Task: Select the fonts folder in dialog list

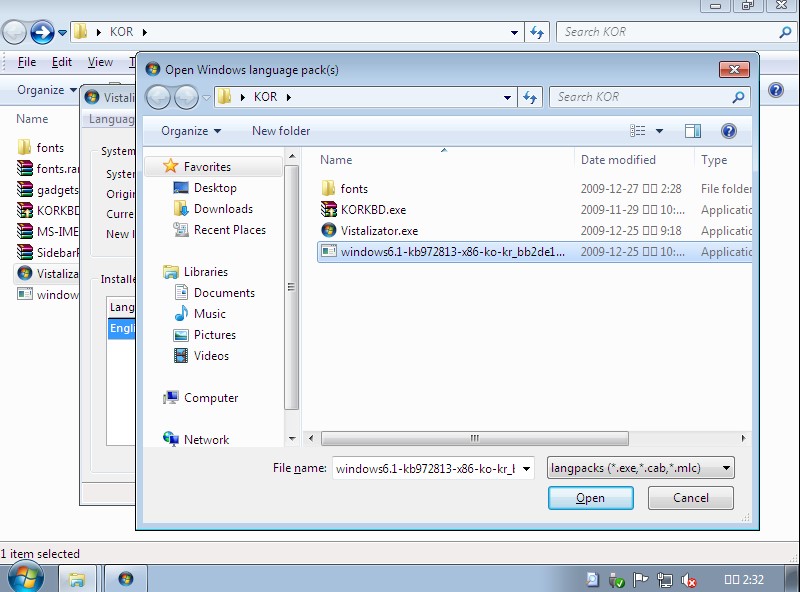Action: pos(344,188)
